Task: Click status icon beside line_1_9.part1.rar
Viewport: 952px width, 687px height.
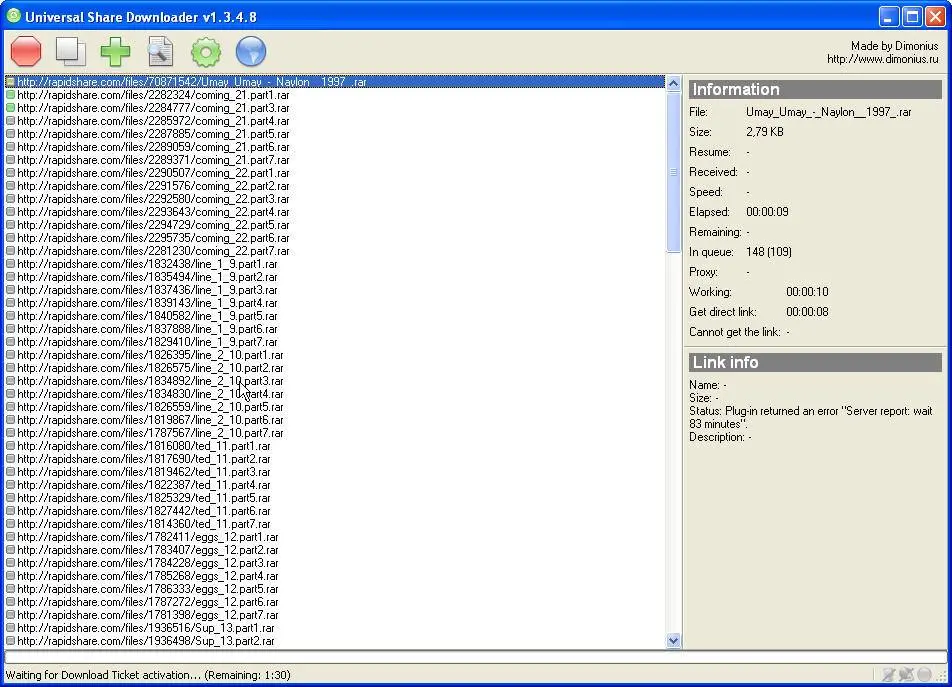Action: point(10,264)
